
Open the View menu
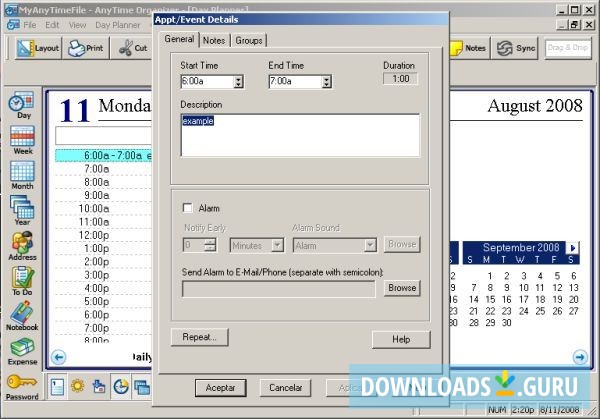click(77, 25)
